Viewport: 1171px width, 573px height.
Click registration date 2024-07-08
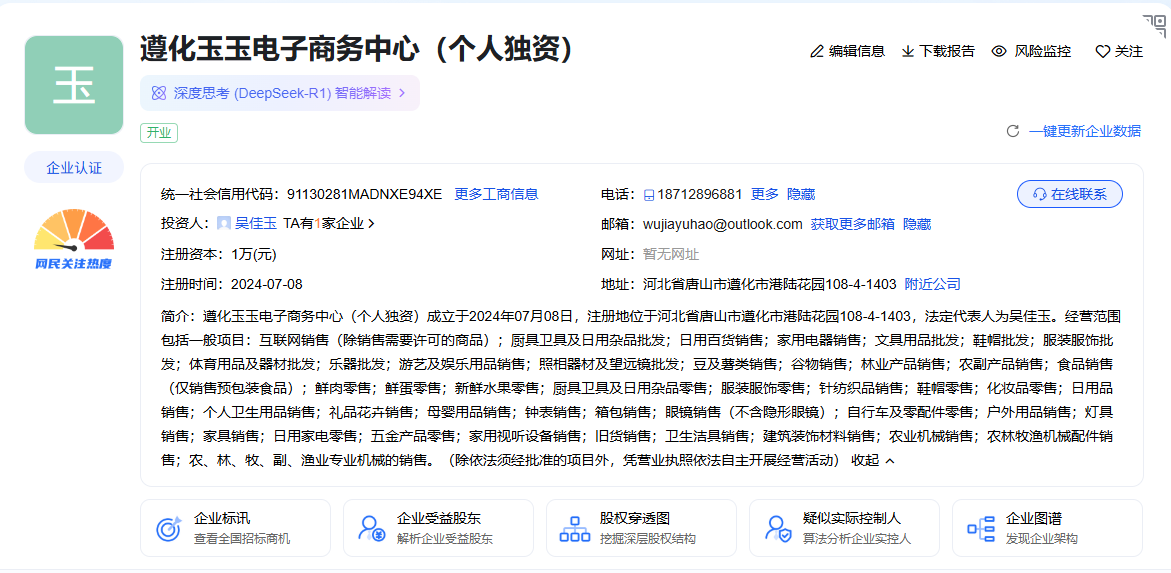(x=267, y=284)
